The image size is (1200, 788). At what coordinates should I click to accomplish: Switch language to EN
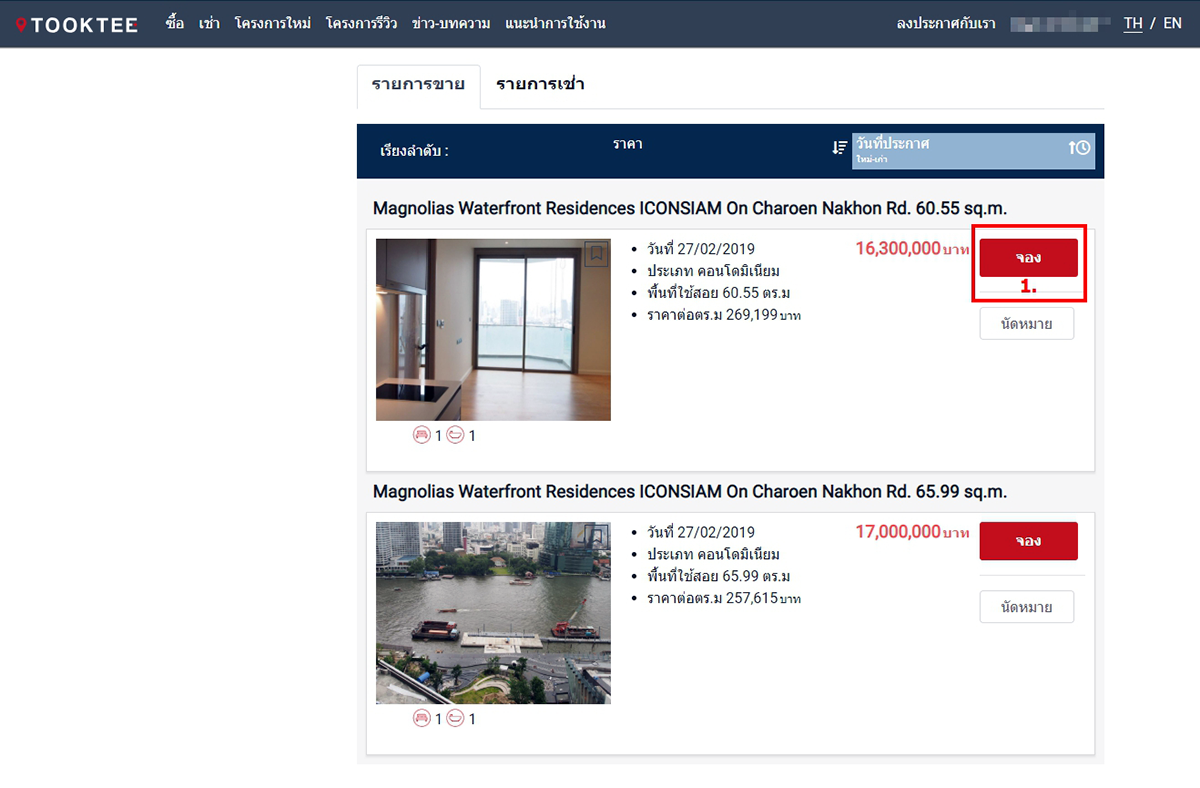1172,23
